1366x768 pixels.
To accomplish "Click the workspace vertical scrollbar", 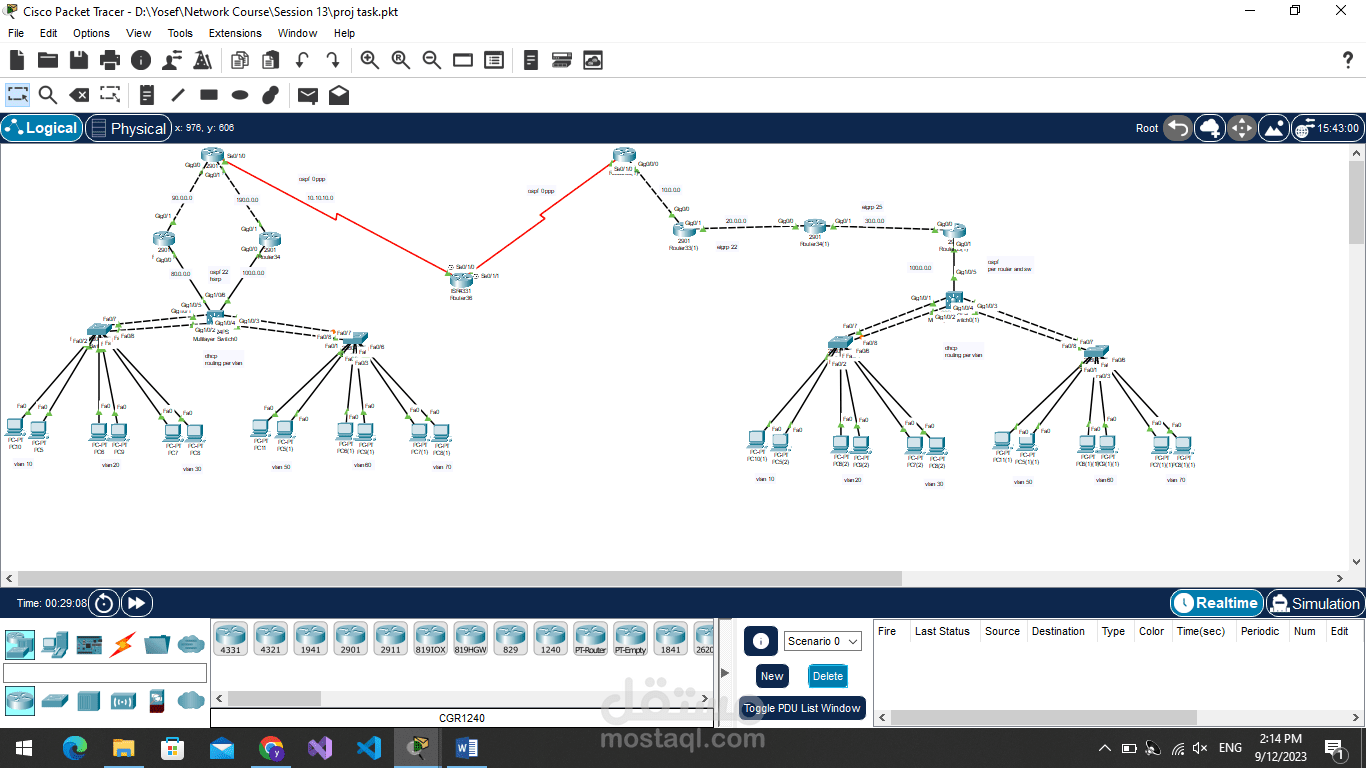I will (1356, 357).
